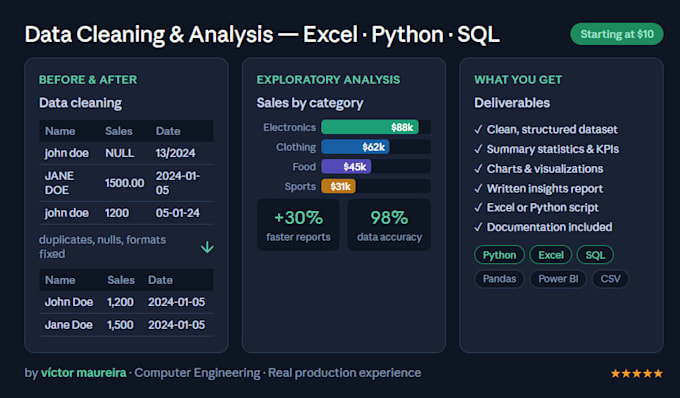This screenshot has width=680, height=398.
Task: Click the 05-01-24 date cell
Action: 177,213
